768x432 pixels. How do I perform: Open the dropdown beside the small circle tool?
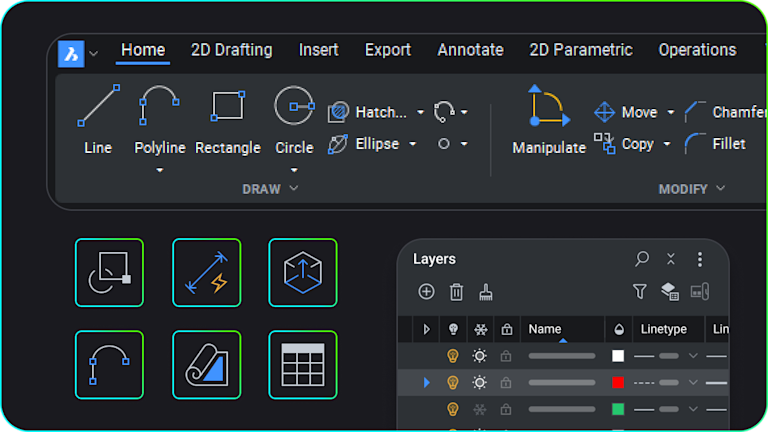tap(464, 144)
